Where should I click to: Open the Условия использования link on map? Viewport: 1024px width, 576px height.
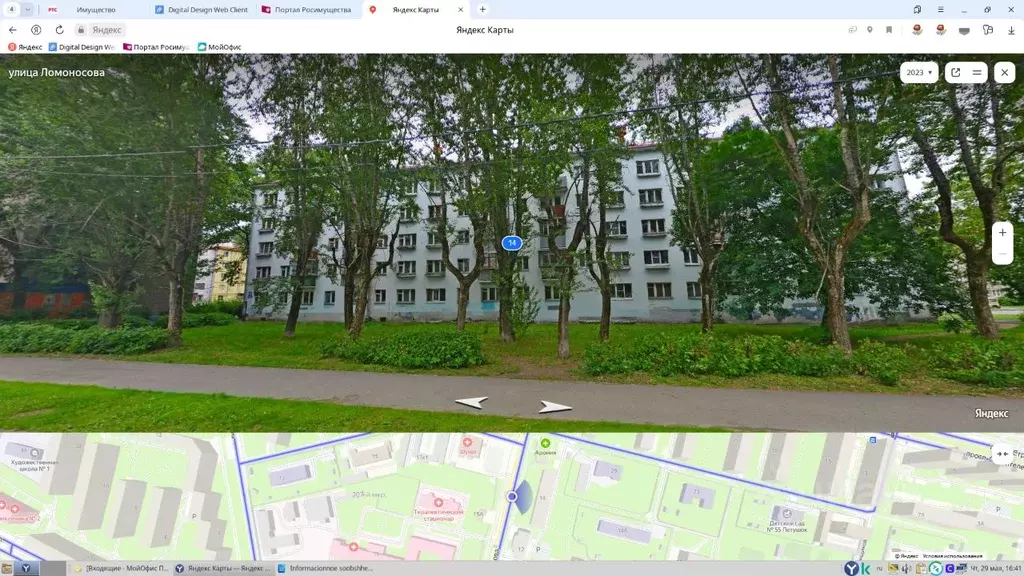[952, 556]
